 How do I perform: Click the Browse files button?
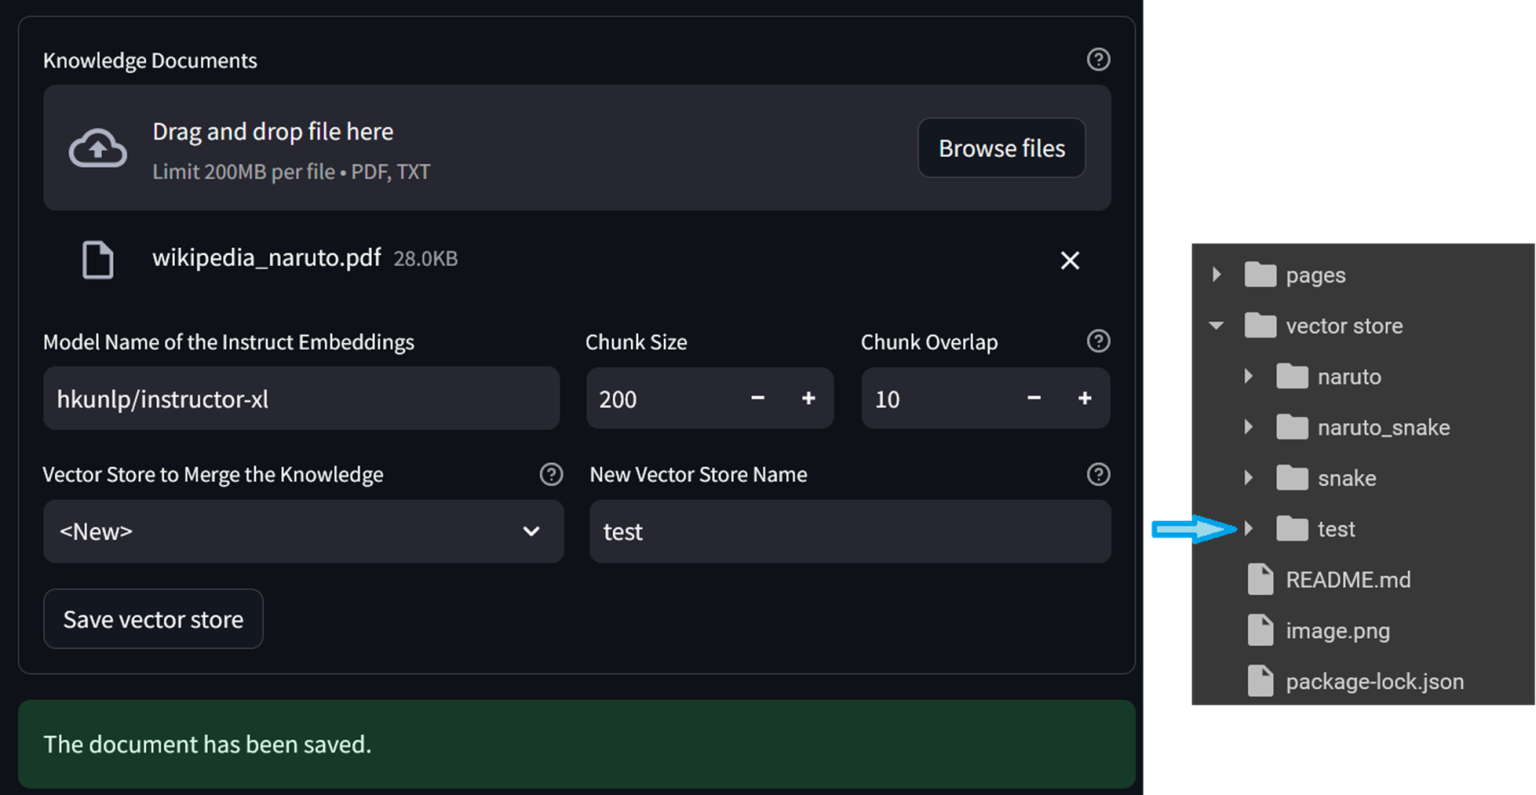(x=1001, y=148)
